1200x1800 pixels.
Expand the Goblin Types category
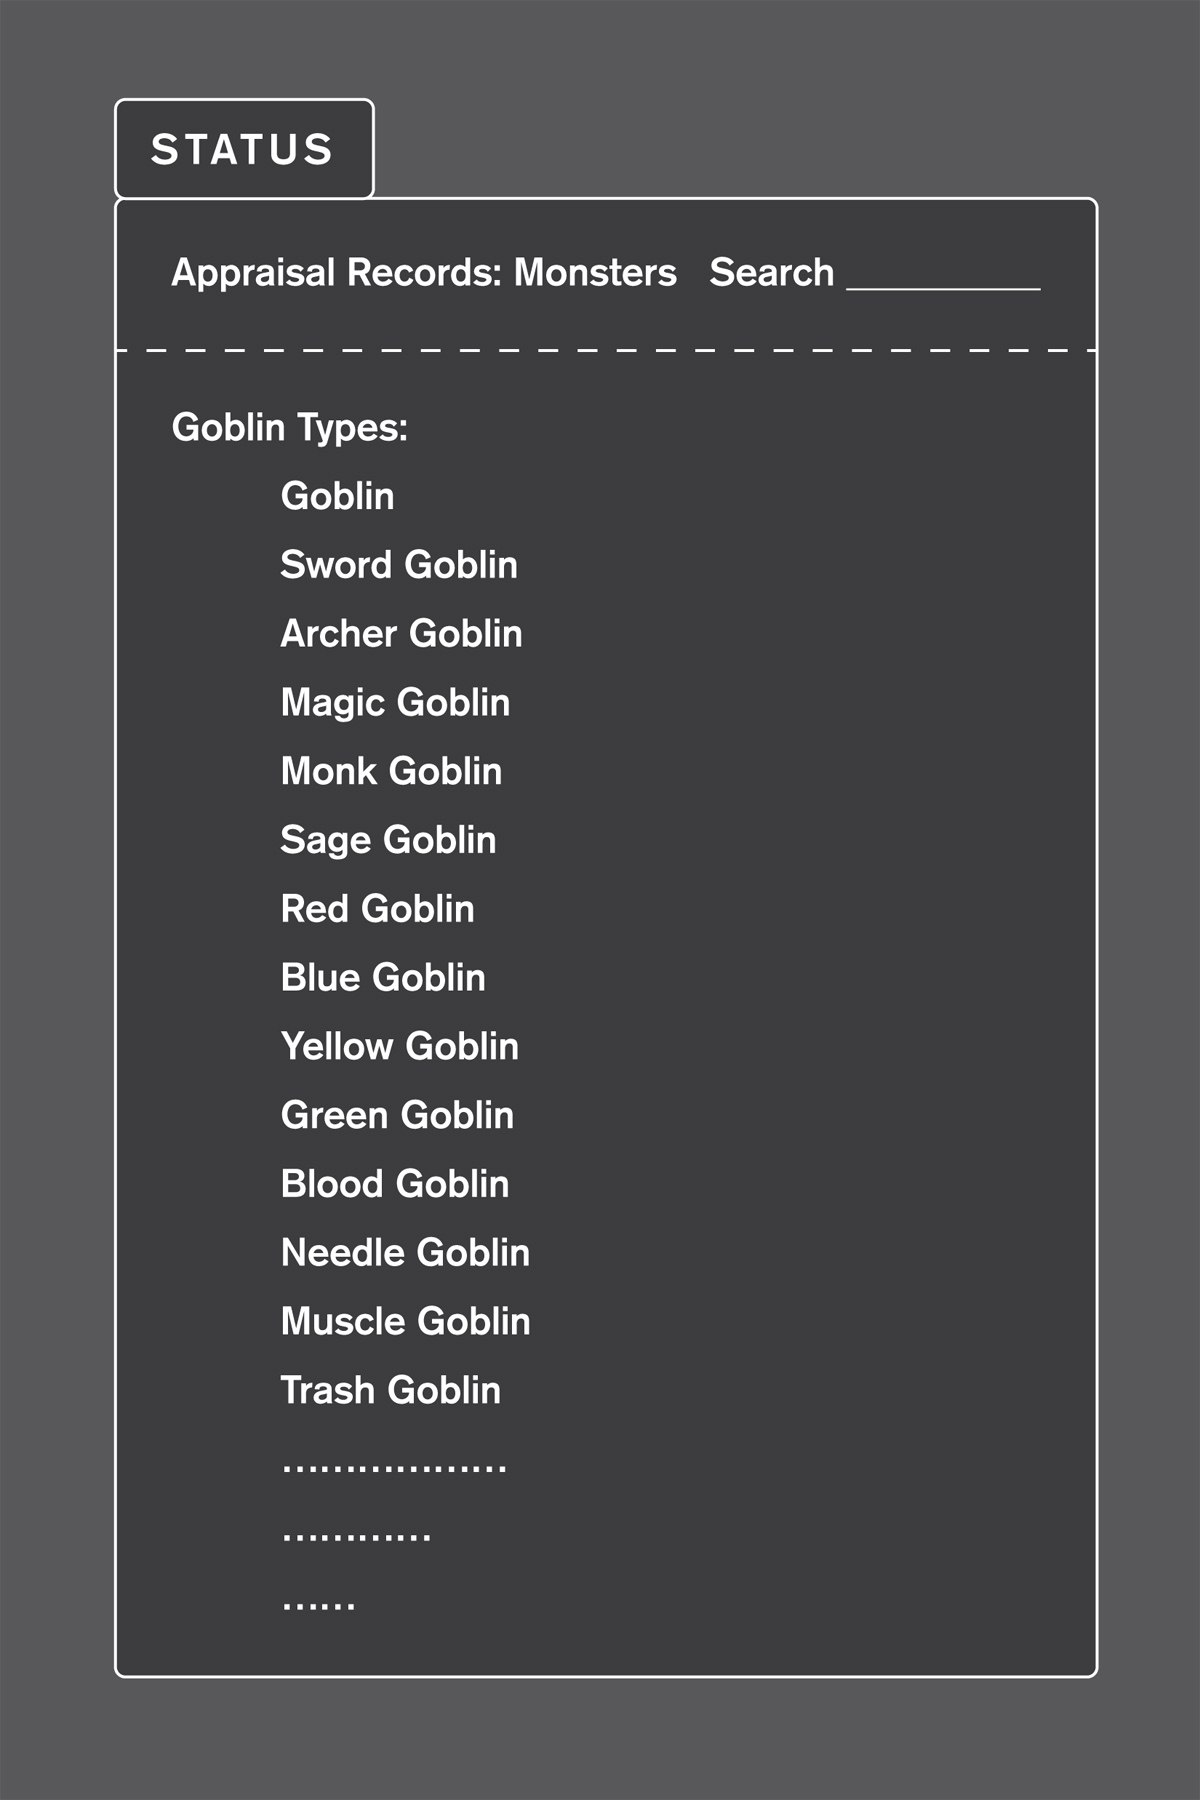pyautogui.click(x=289, y=428)
